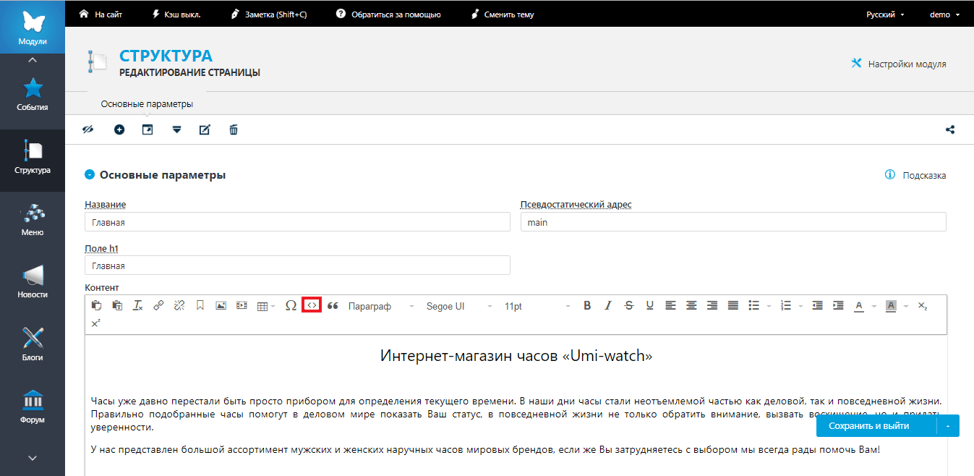This screenshot has width=974, height=476.
Task: Open the Меню module
Action: pos(32,221)
